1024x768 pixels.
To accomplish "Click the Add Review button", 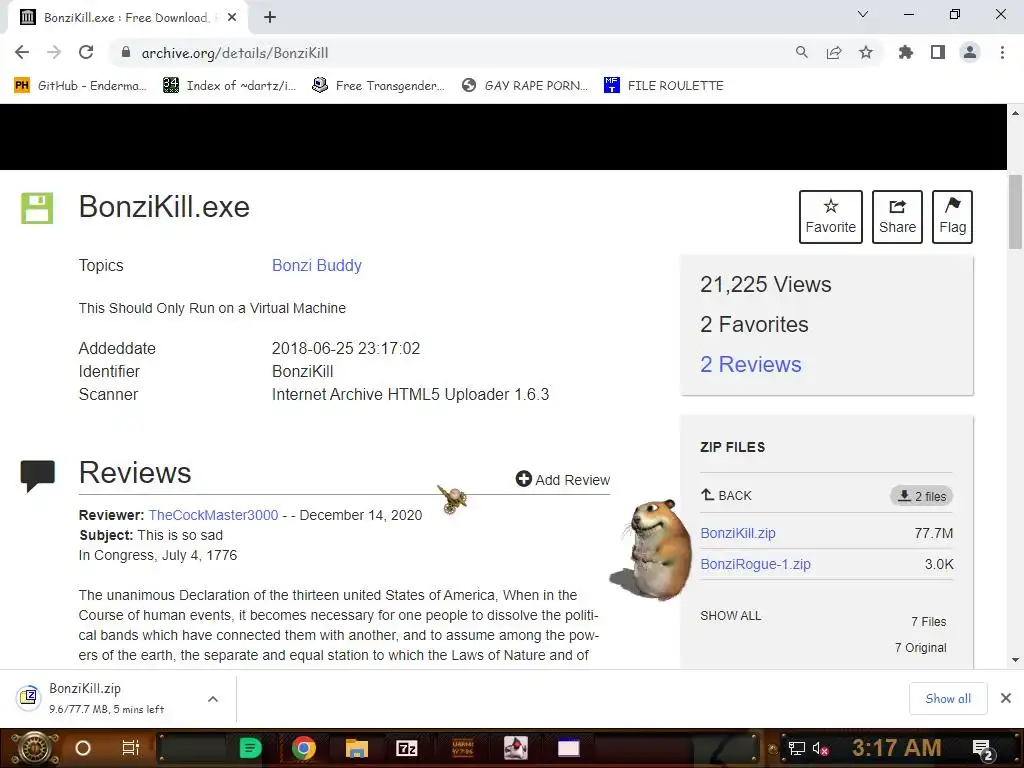I will click(563, 480).
